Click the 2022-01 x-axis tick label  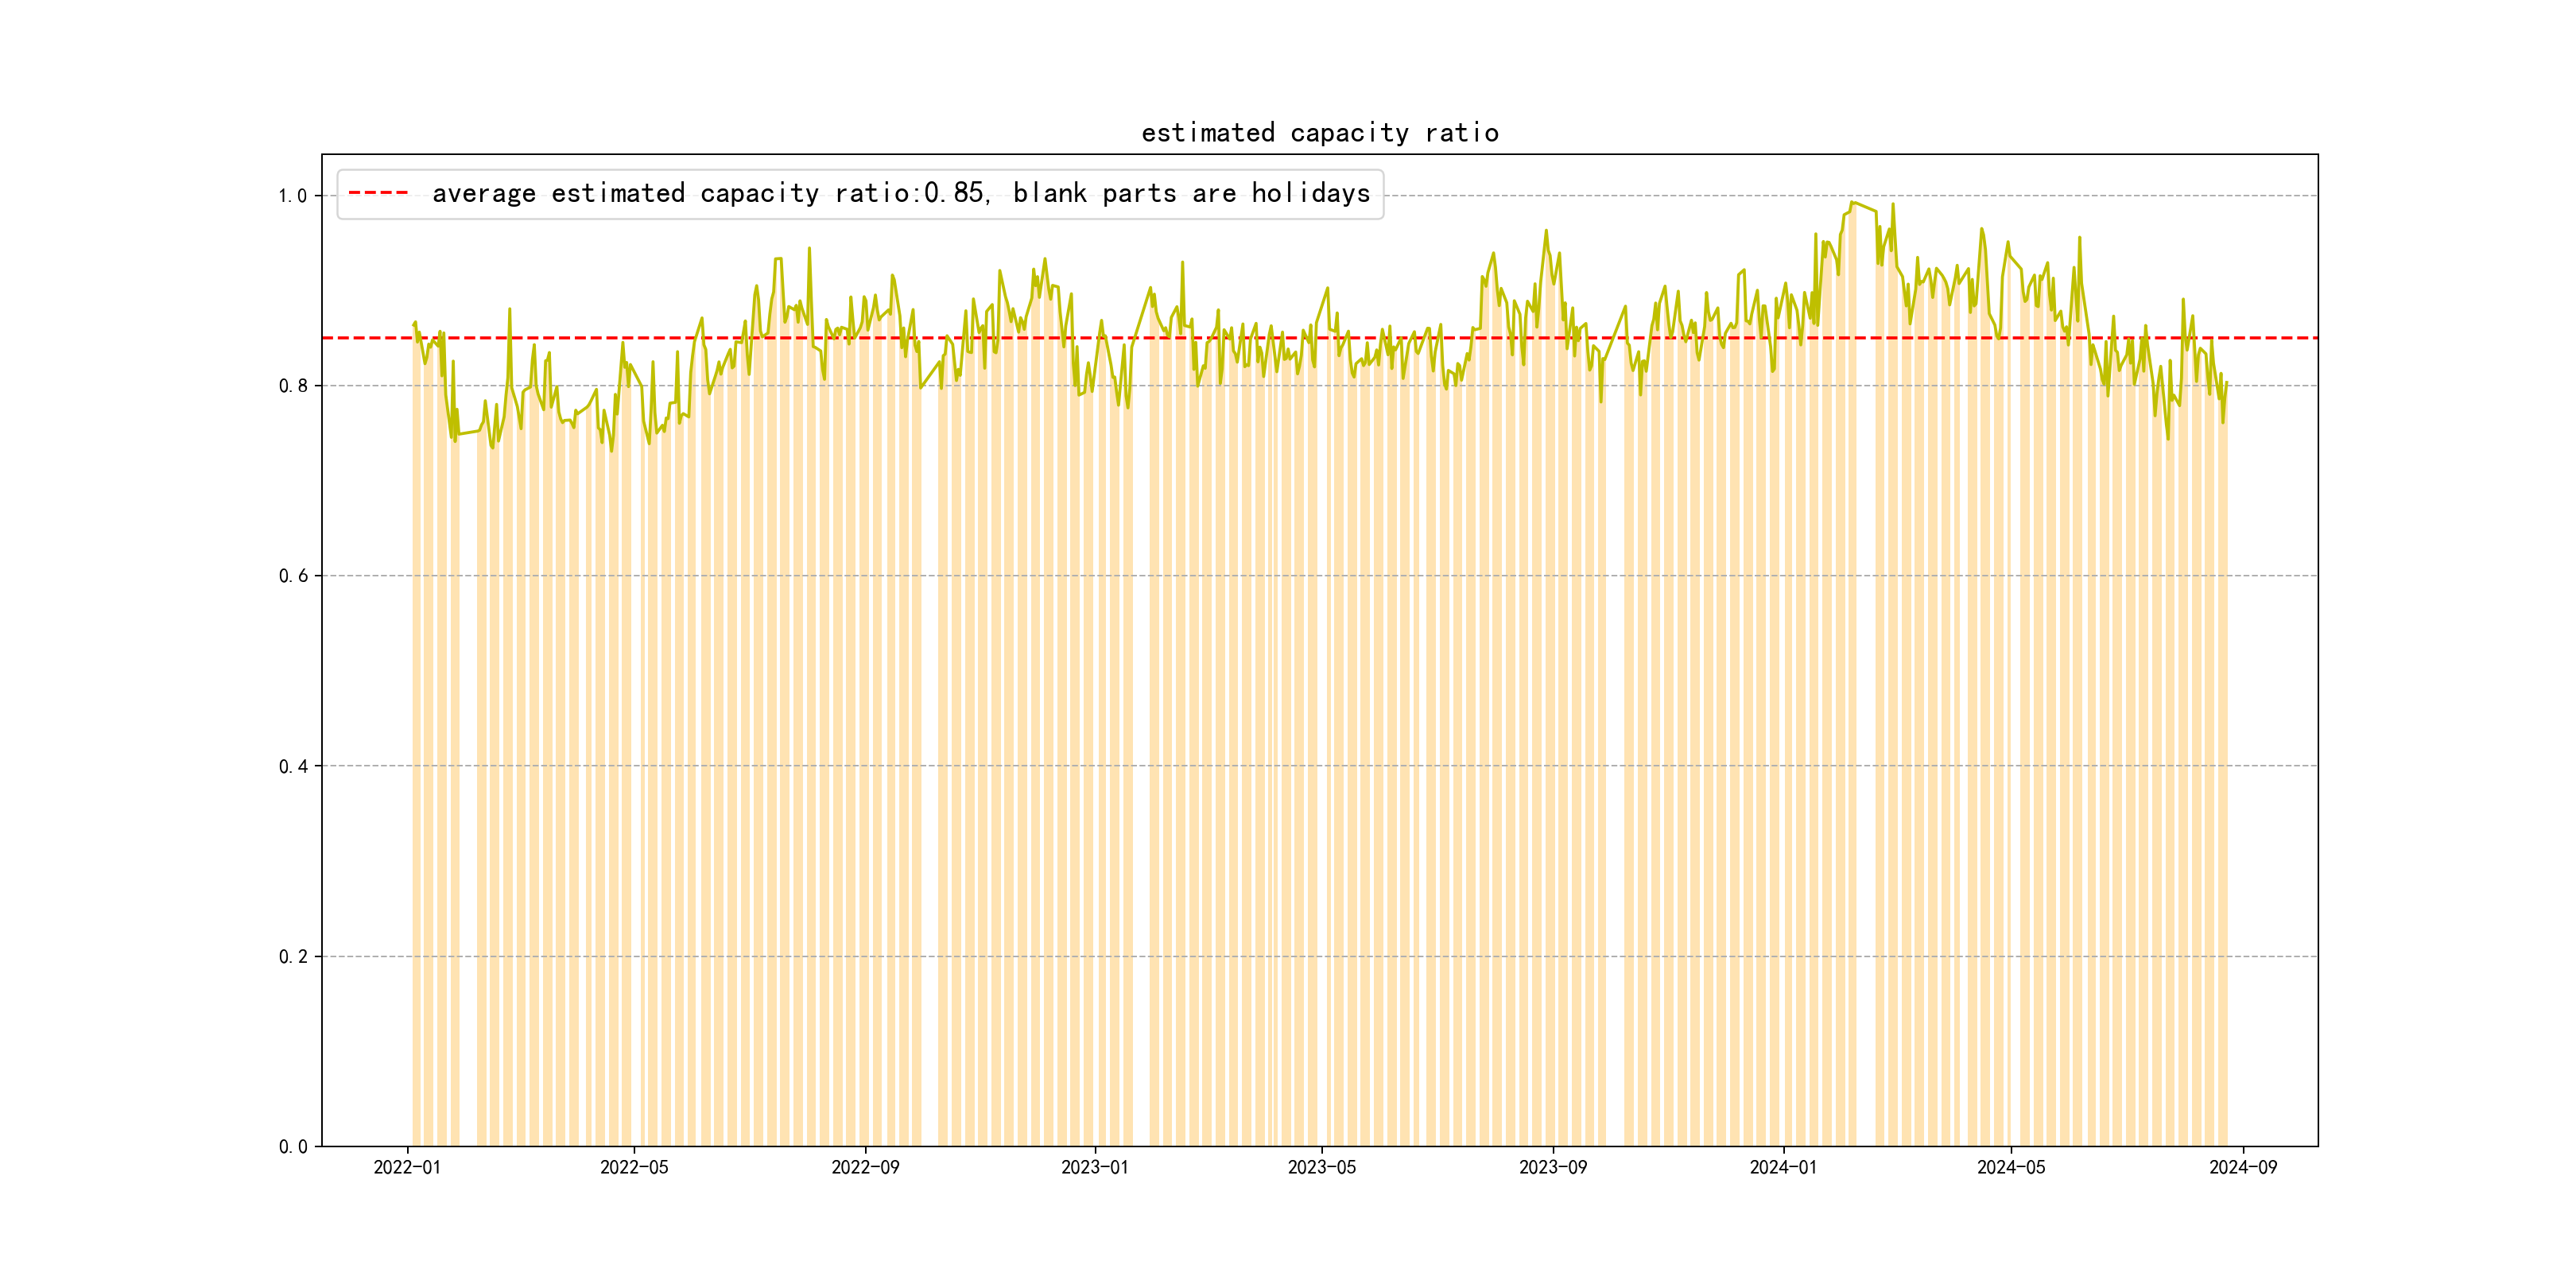(x=407, y=1167)
